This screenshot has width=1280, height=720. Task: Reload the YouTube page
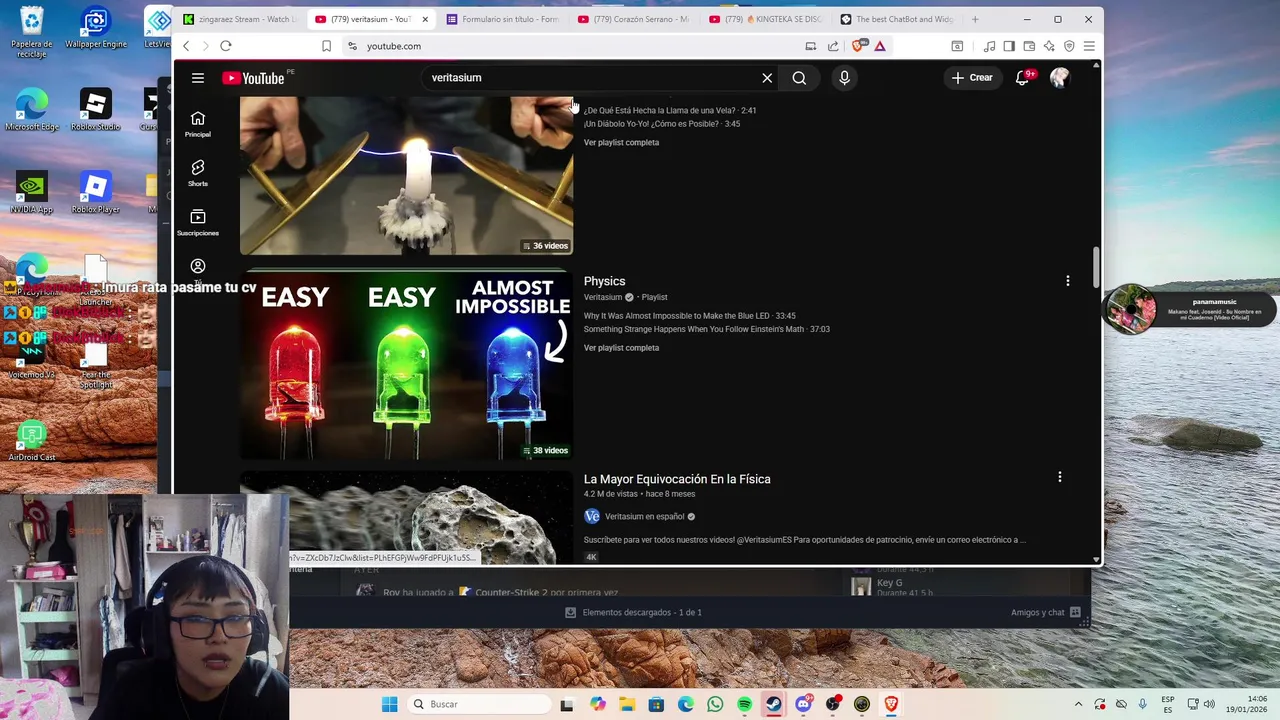226,46
